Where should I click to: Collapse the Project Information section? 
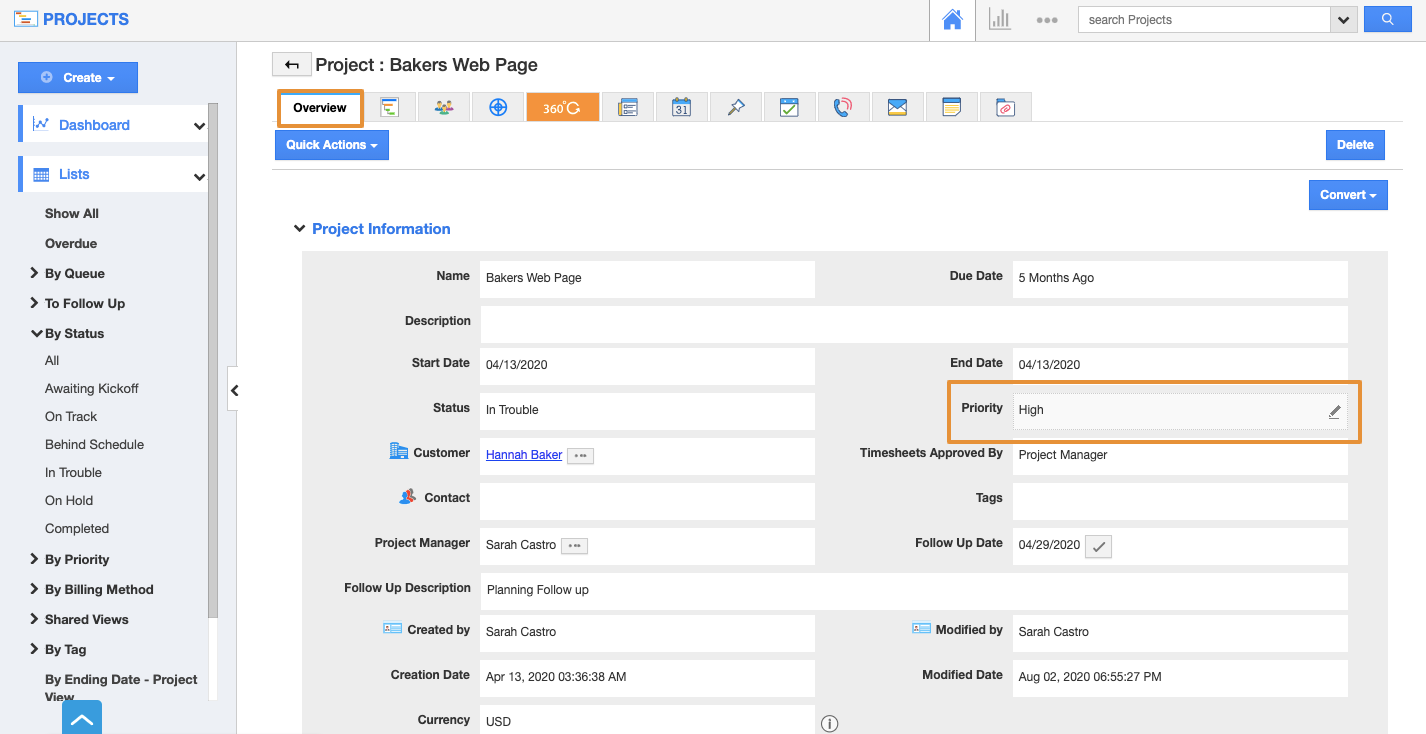click(299, 229)
